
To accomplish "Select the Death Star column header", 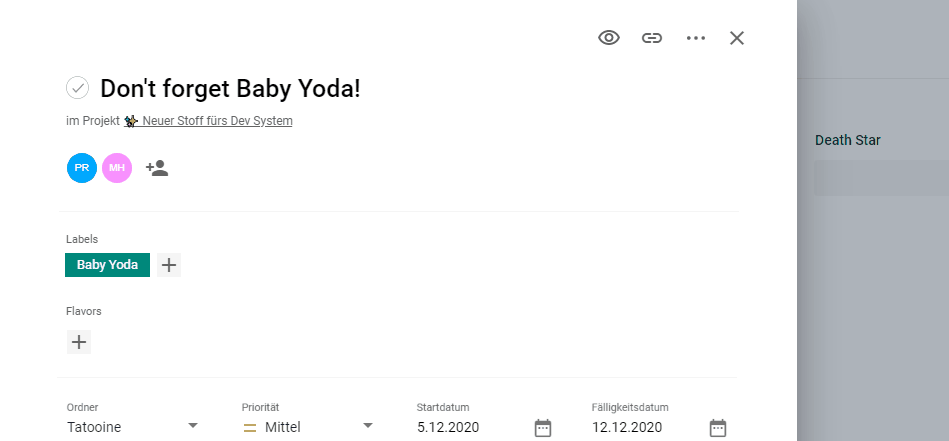I will 848,140.
